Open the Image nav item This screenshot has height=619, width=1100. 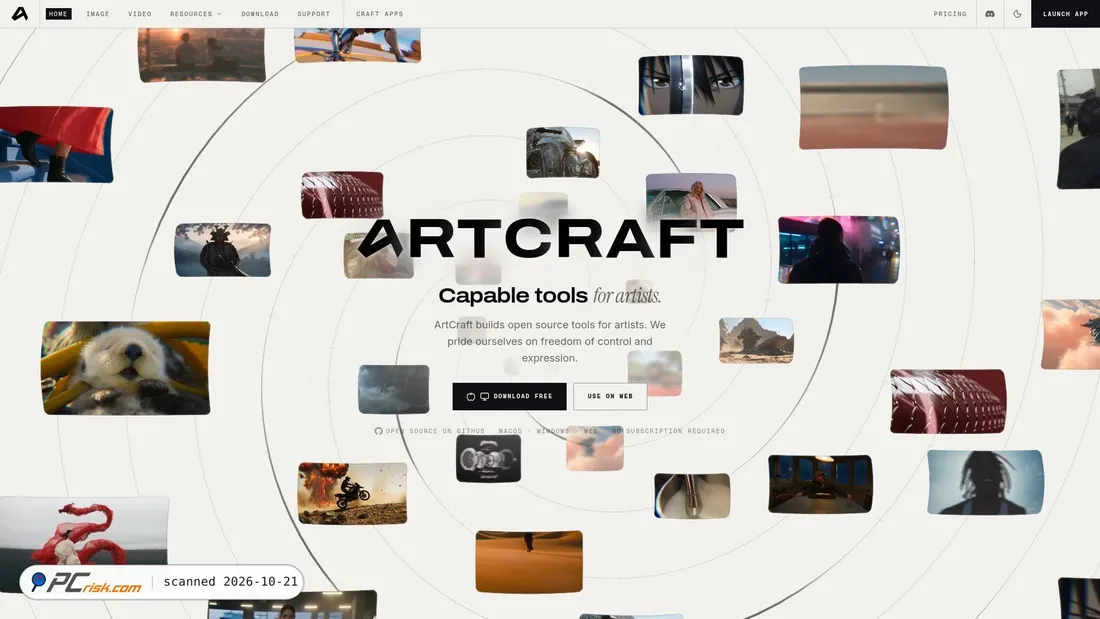pos(98,14)
